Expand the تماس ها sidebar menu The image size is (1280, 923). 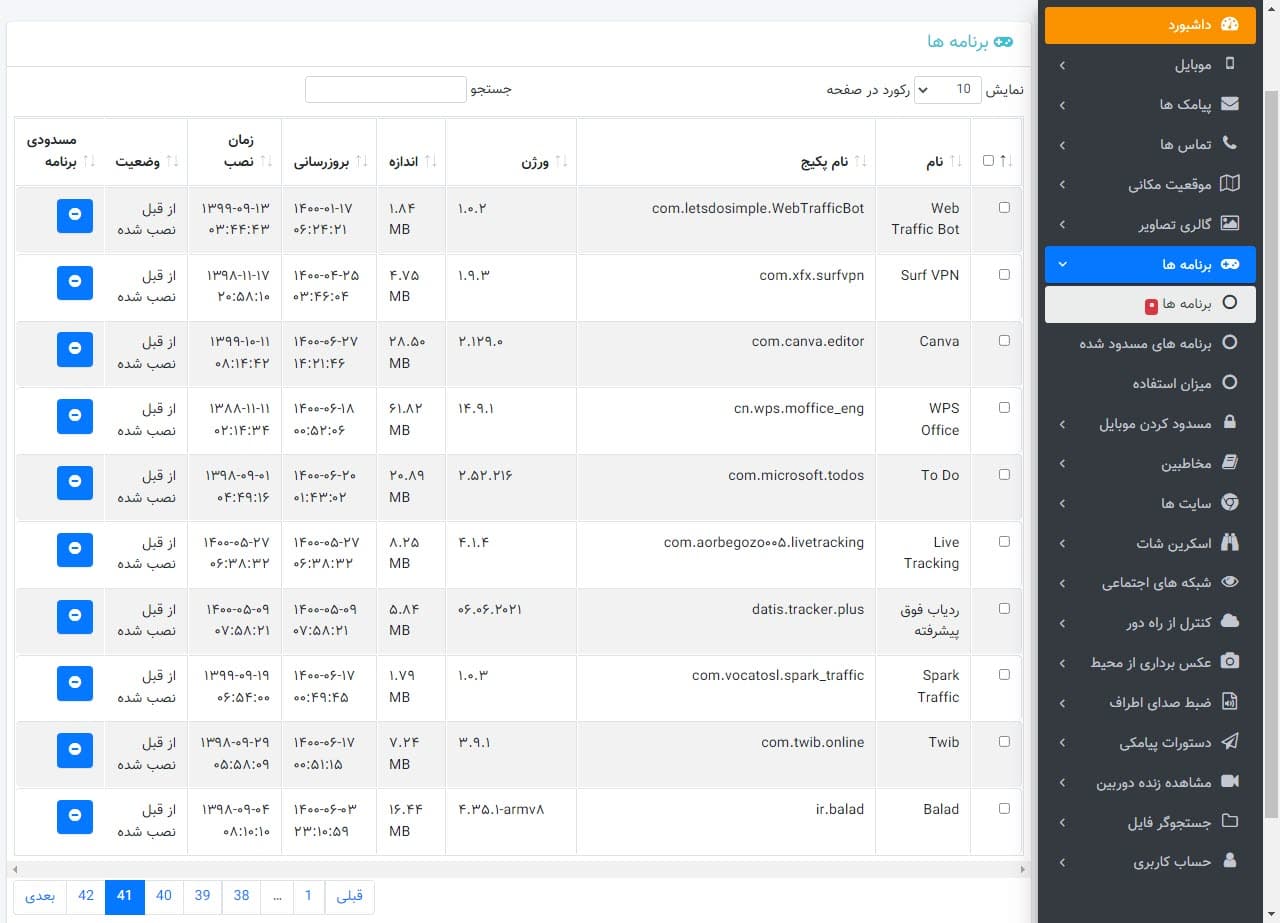coord(1148,144)
